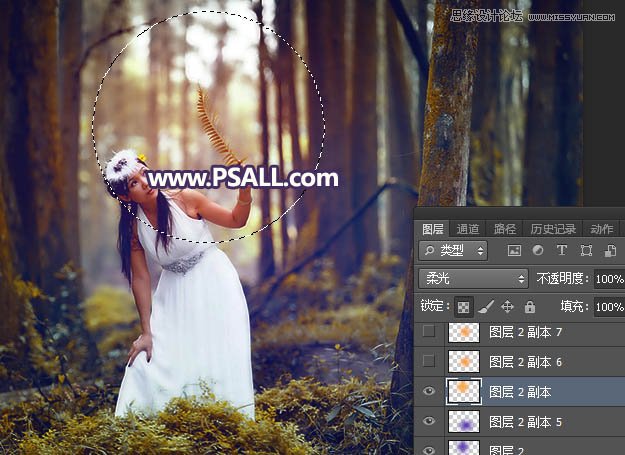625x455 pixels.
Task: Select thumbnail of 图层 2 副本 5
Action: click(464, 422)
